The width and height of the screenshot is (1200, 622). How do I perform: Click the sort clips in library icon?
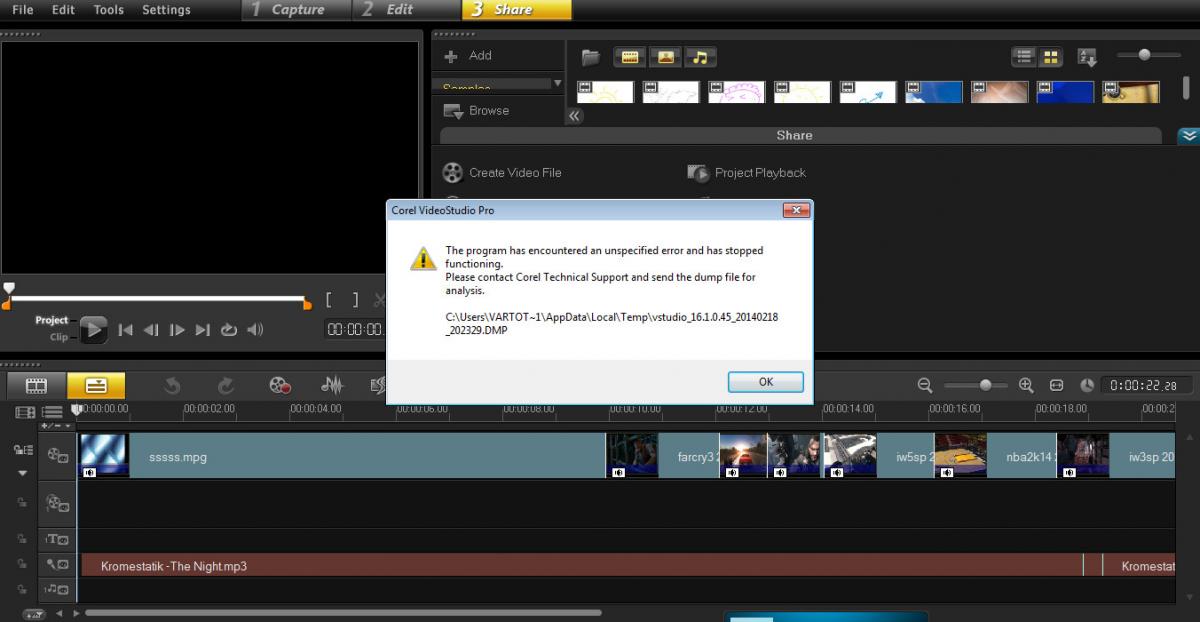(1087, 58)
